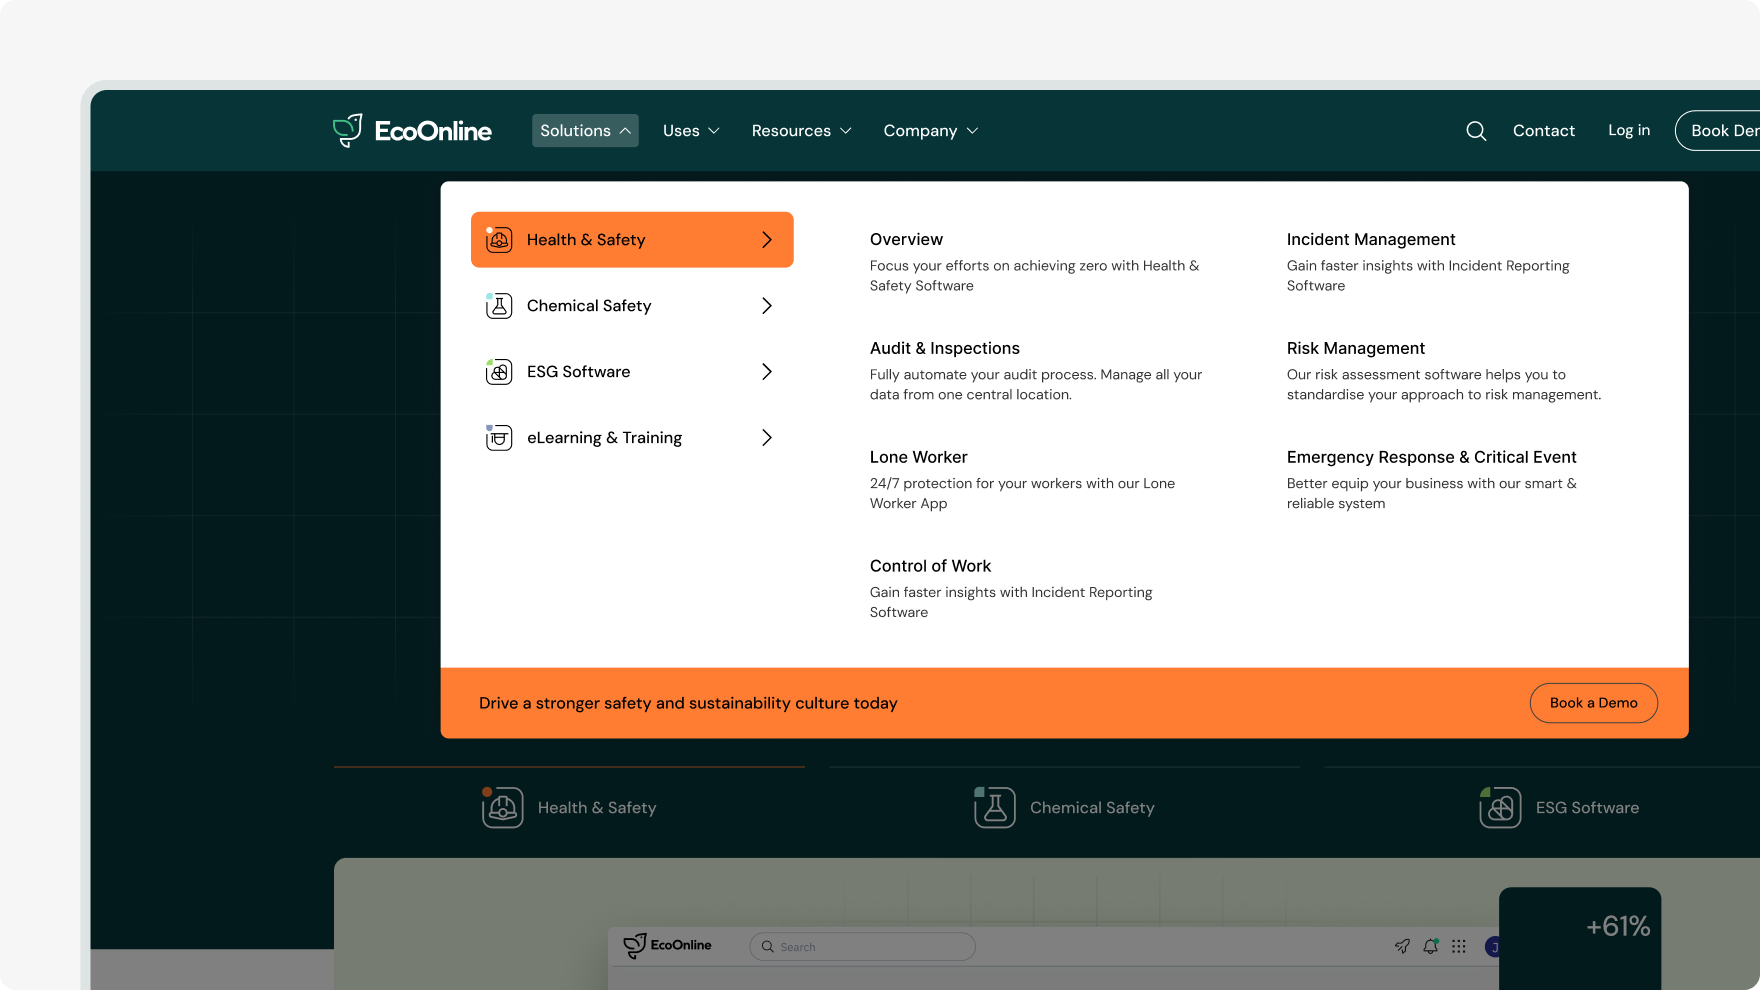Click 'Our risk assessment software helps' description
Viewport: 1760px width, 990px height.
coord(1444,385)
